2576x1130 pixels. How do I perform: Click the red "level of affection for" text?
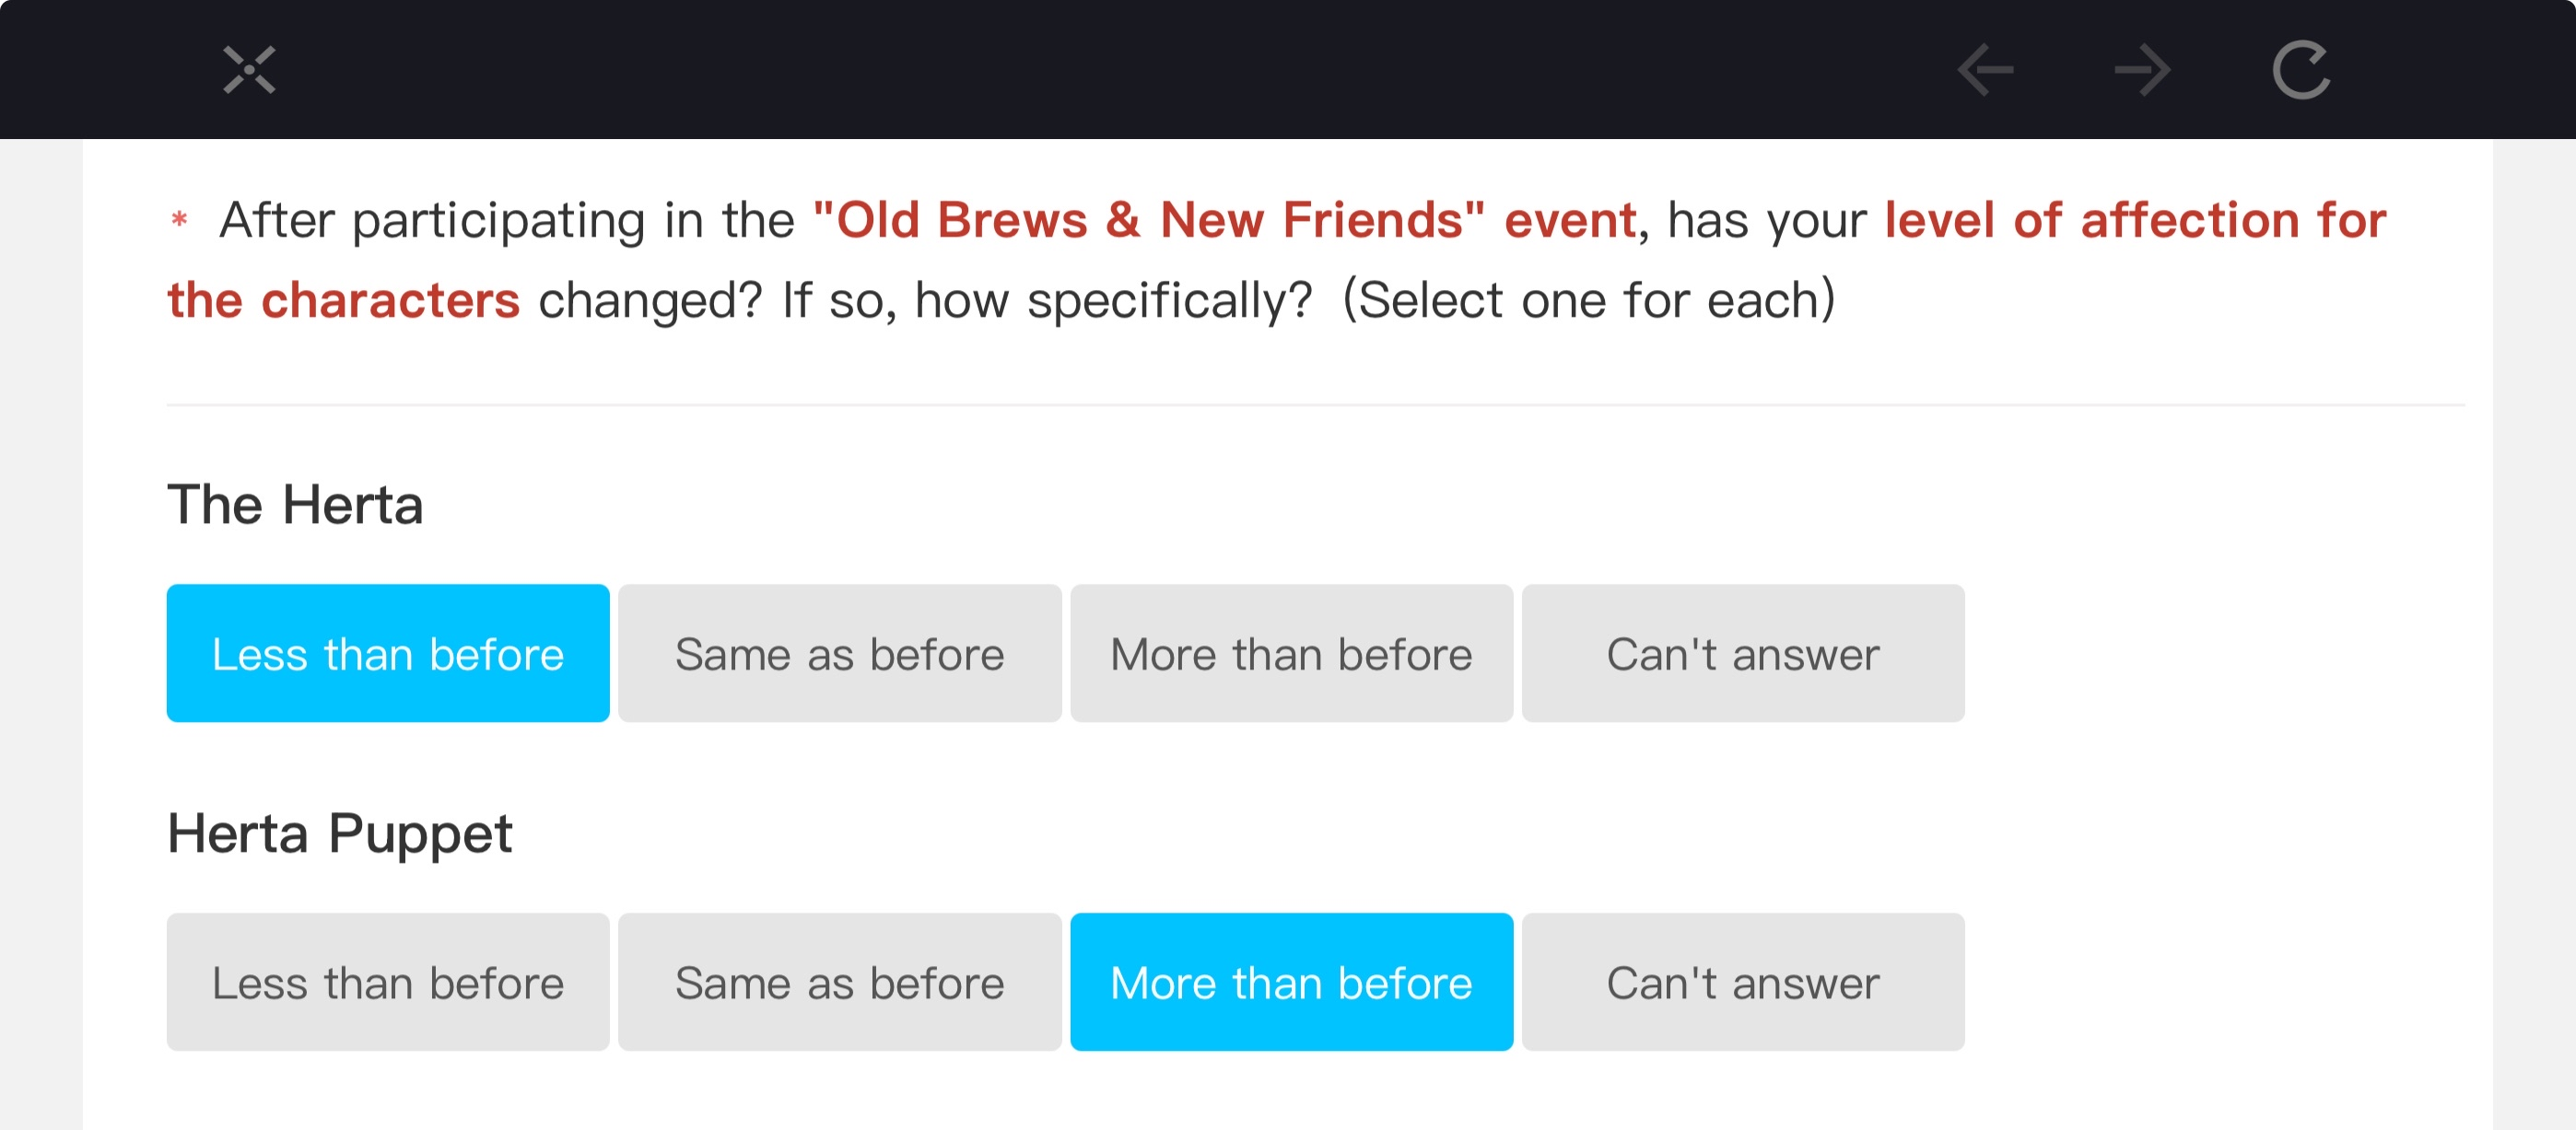(x=2135, y=220)
